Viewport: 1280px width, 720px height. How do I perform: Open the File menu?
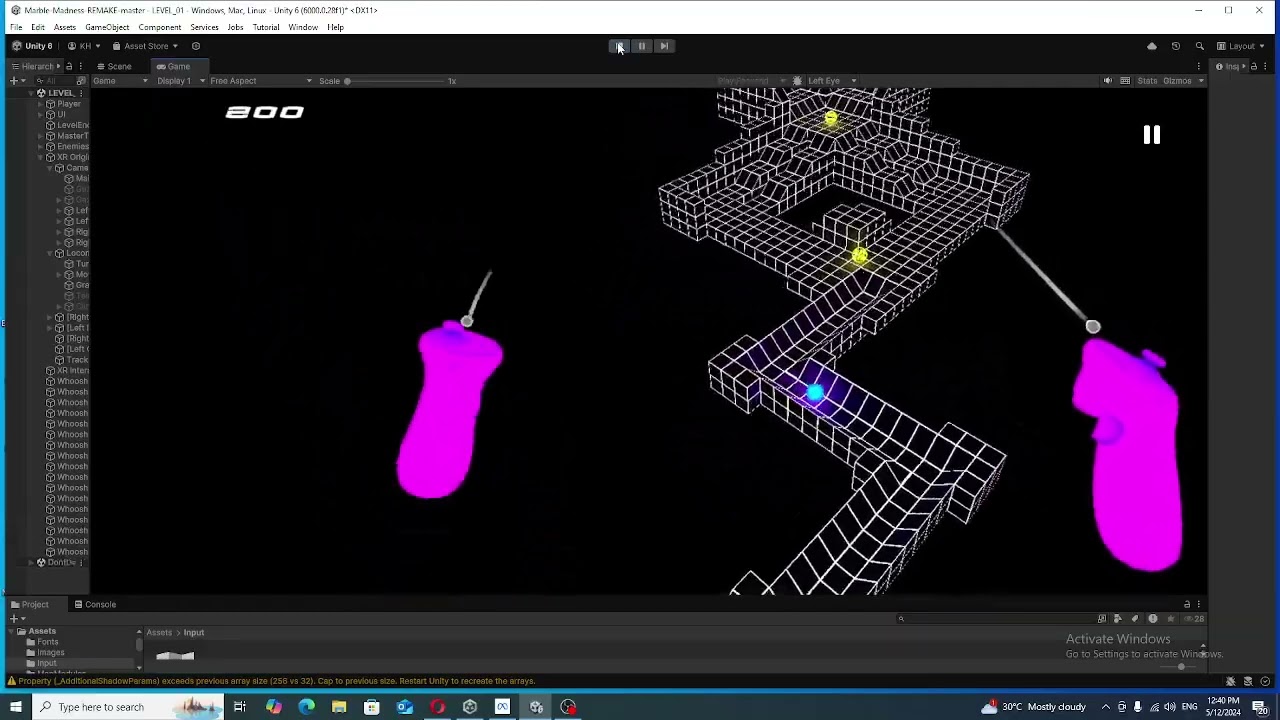pyautogui.click(x=16, y=27)
